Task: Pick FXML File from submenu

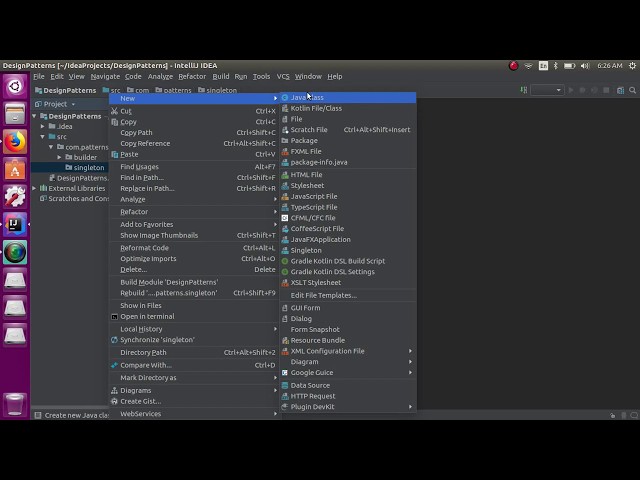Action: [348, 151]
